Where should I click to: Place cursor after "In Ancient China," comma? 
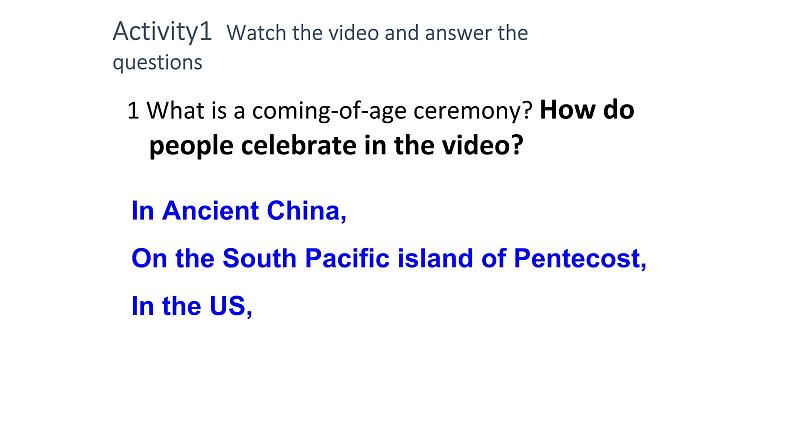click(347, 211)
